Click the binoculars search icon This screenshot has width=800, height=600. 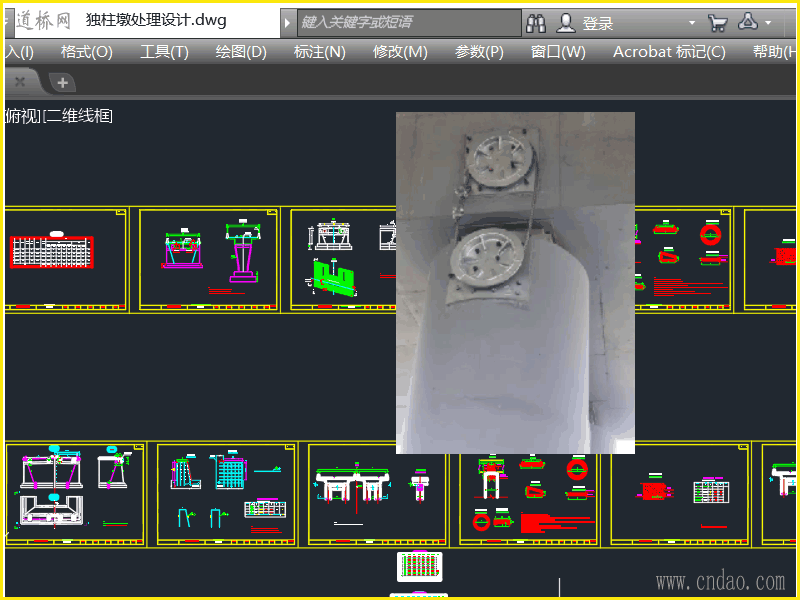pos(536,23)
